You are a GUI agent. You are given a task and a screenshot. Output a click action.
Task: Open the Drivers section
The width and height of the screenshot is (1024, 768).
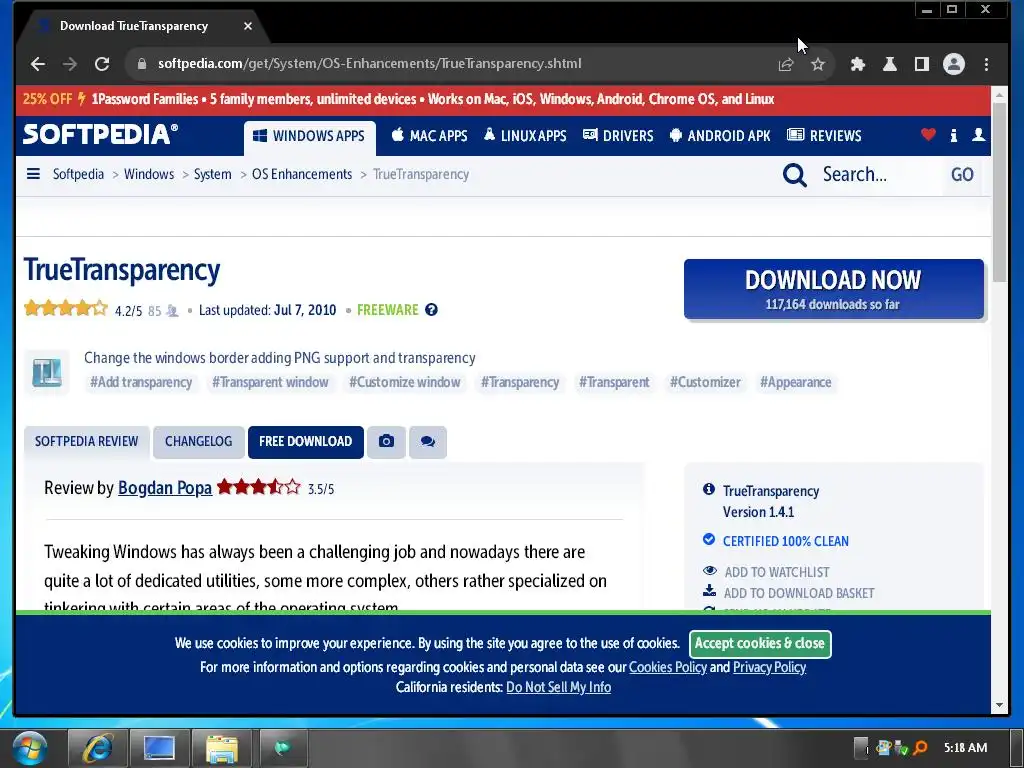[x=618, y=136]
